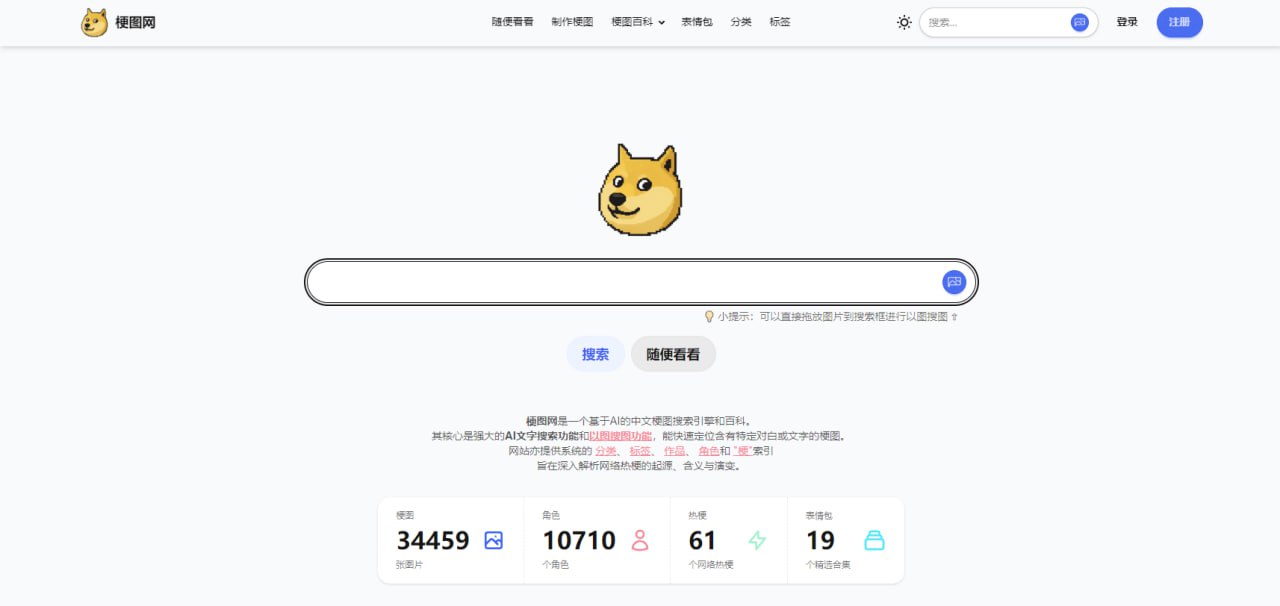
Task: Click the cyan collection icon beside 19
Action: click(874, 540)
